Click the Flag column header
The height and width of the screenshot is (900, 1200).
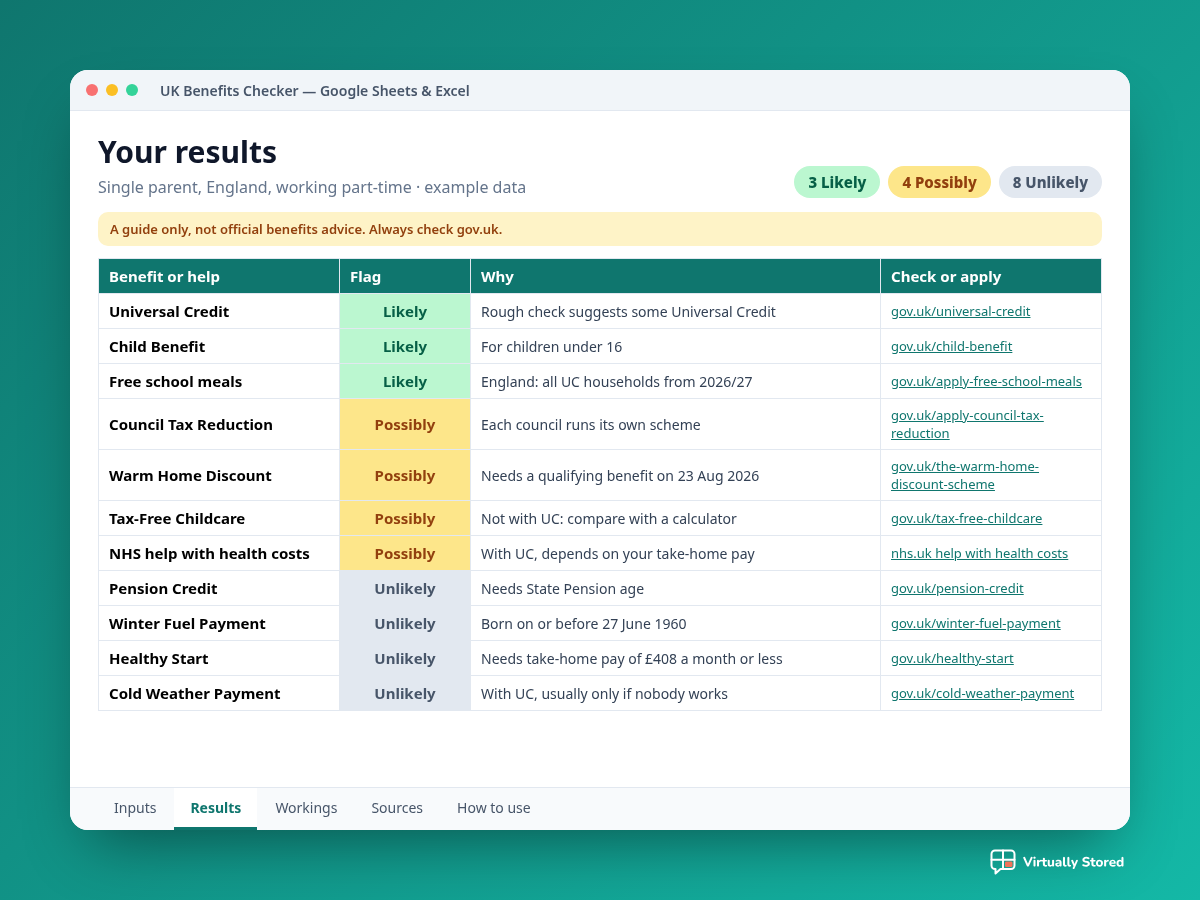click(x=405, y=276)
